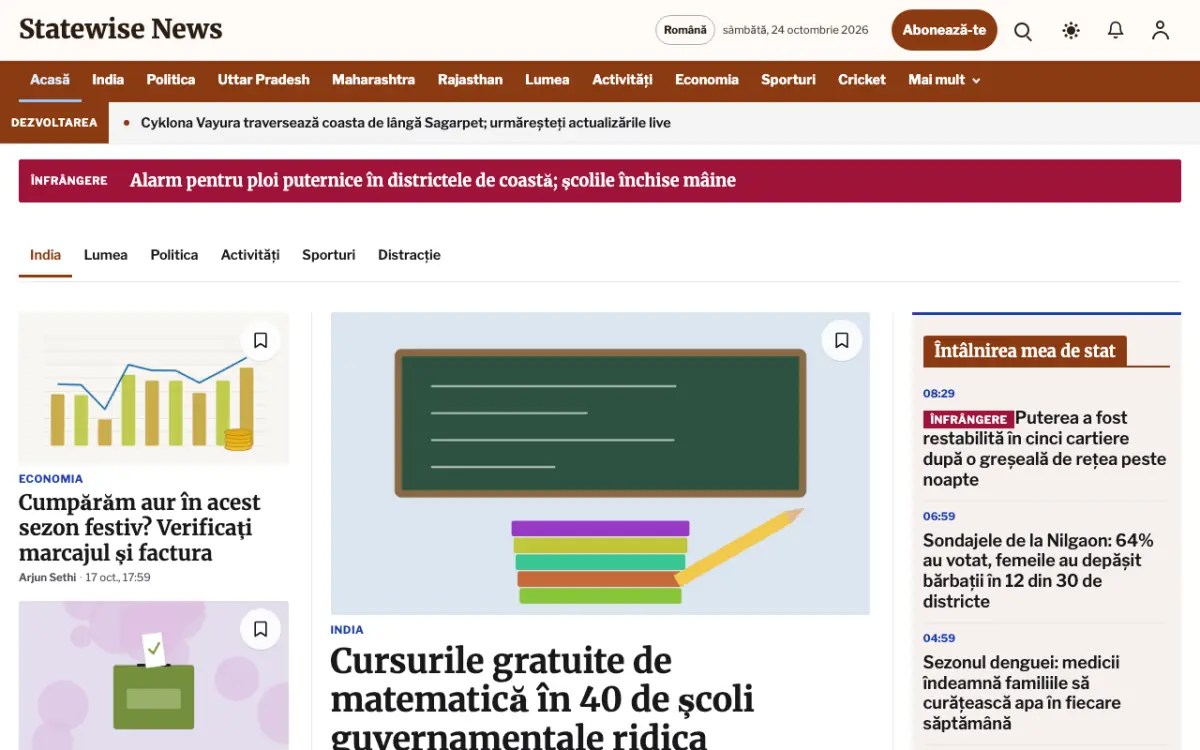Open free math courses headline
This screenshot has height=750, width=1200.
(542, 698)
